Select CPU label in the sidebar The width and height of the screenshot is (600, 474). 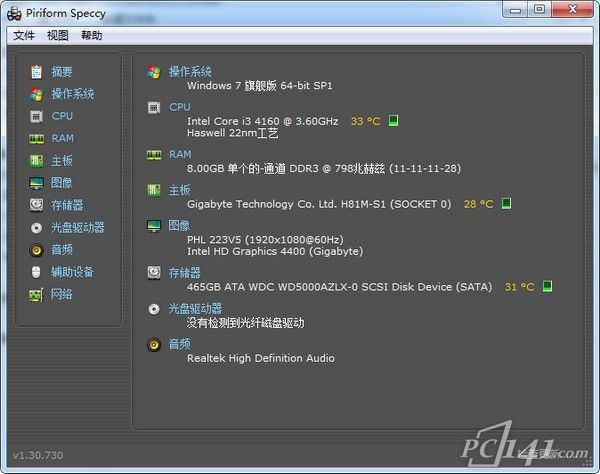(x=62, y=116)
